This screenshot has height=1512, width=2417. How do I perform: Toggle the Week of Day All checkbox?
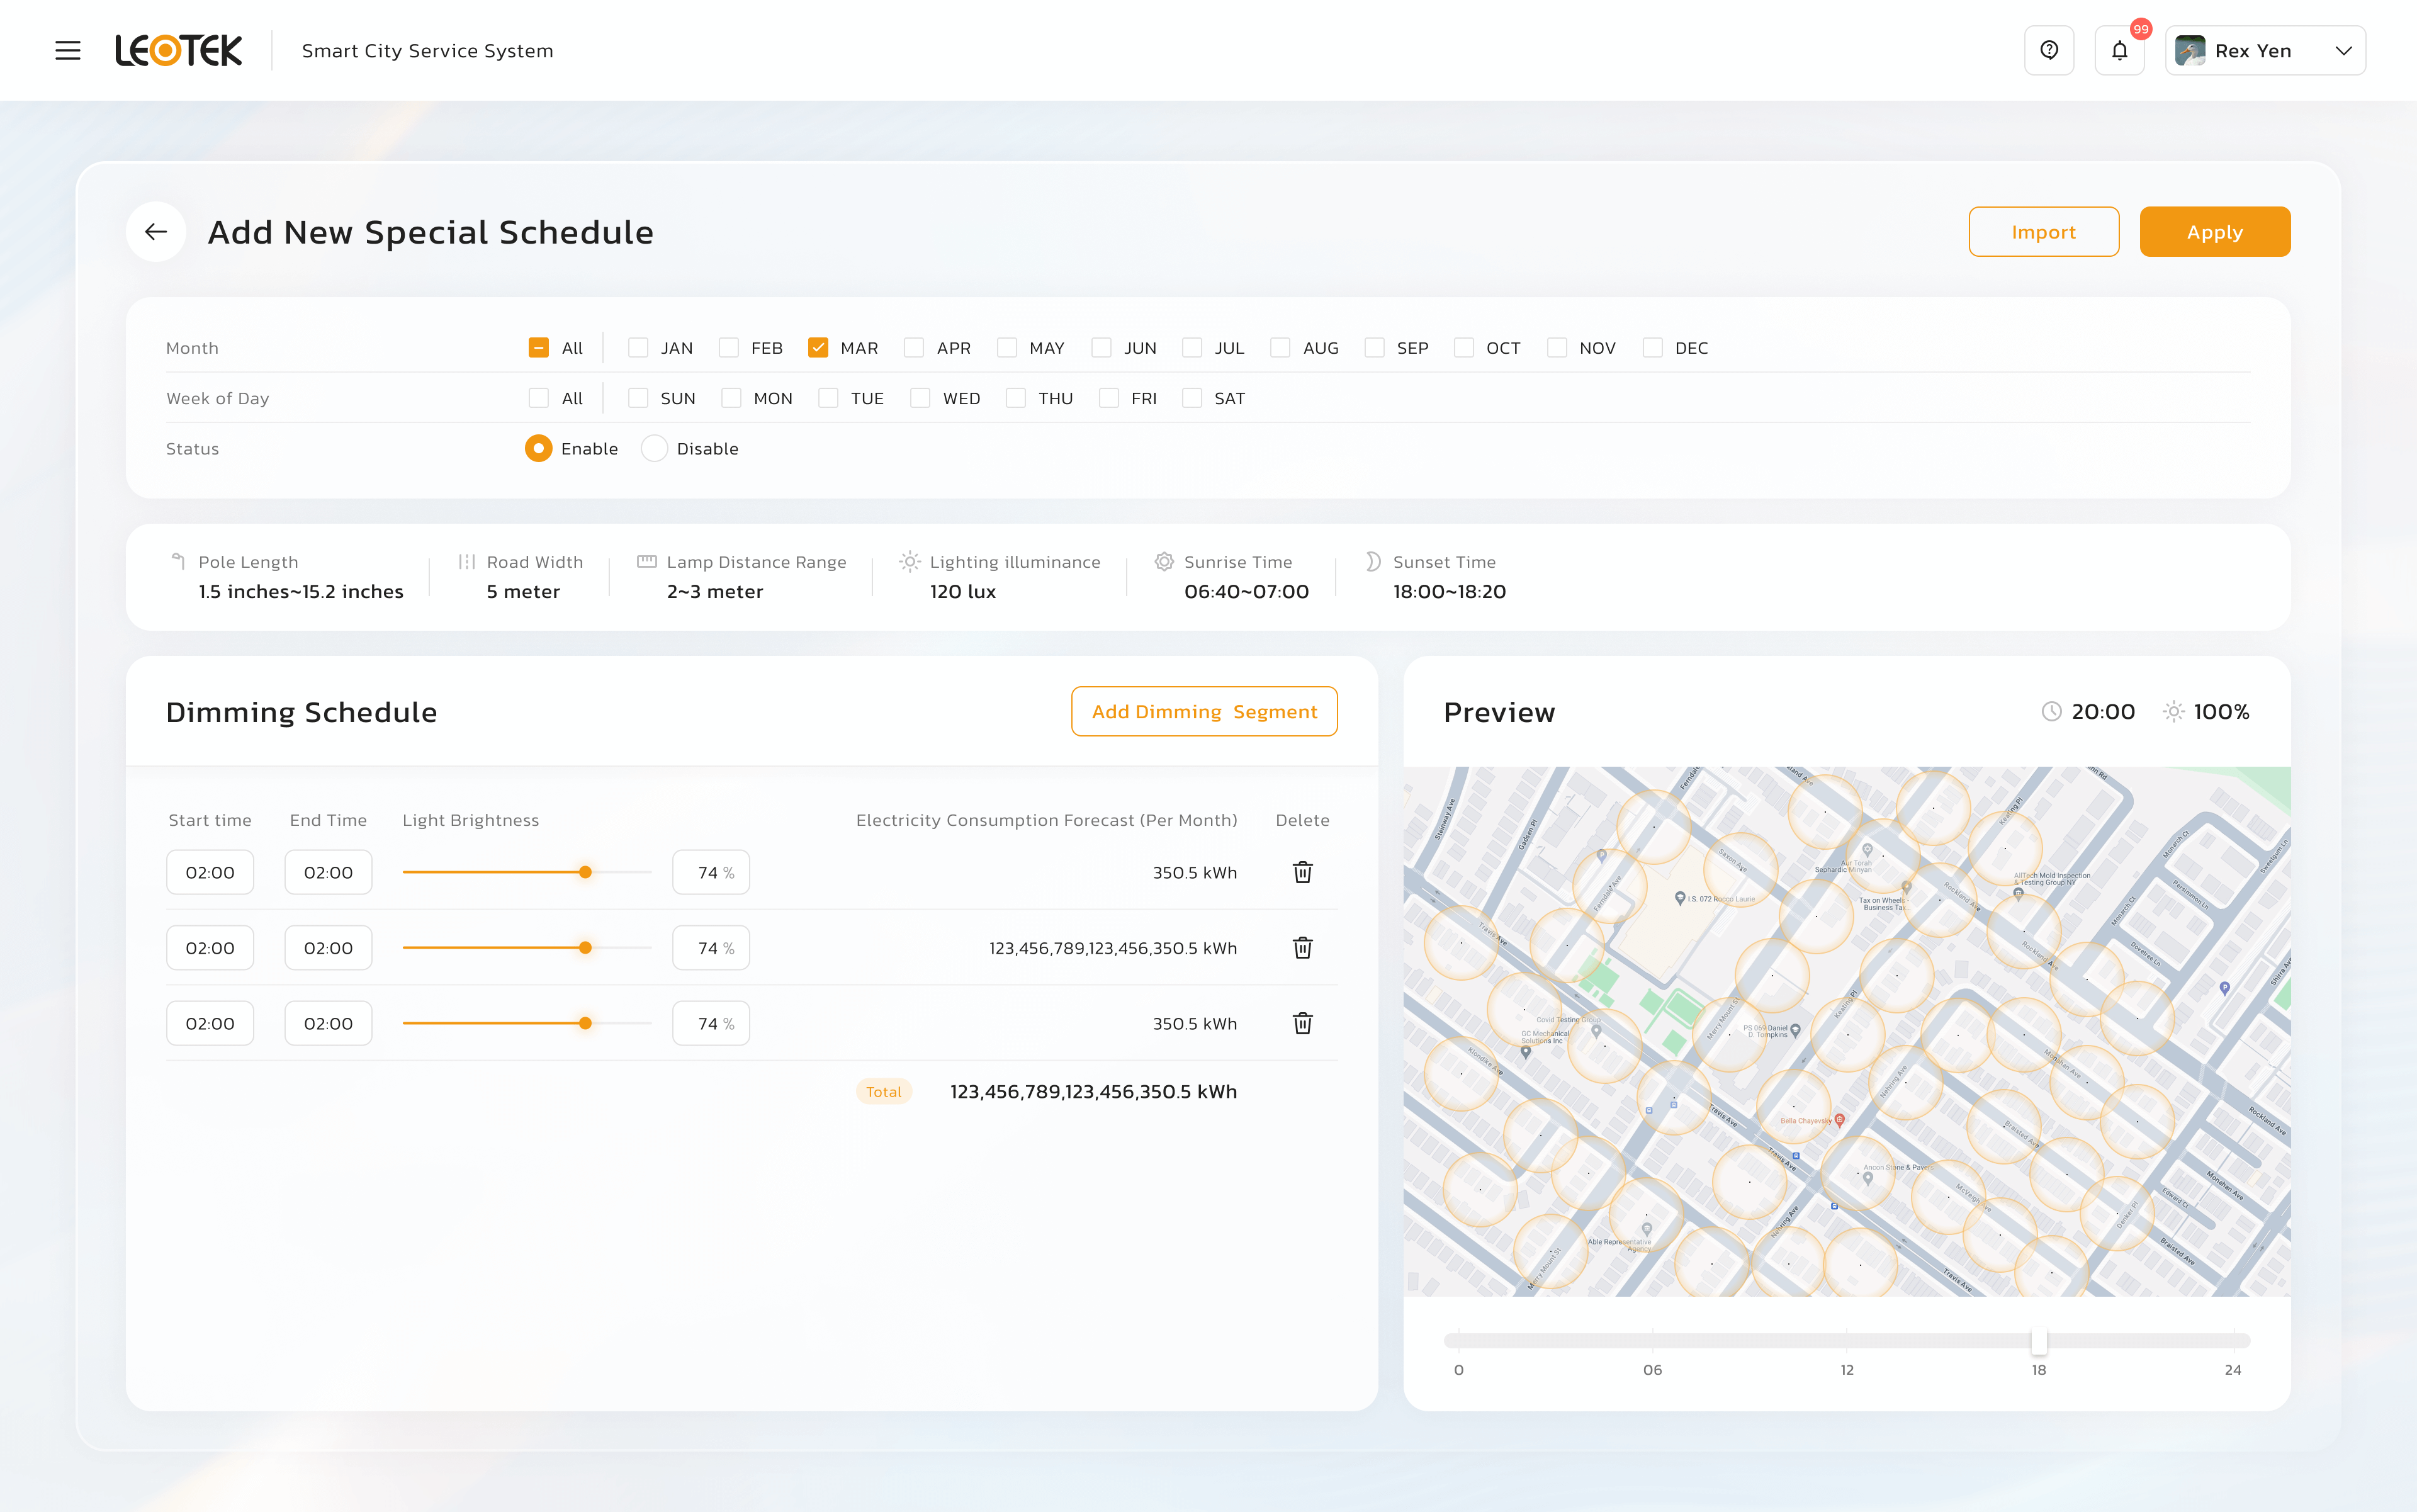(x=538, y=398)
